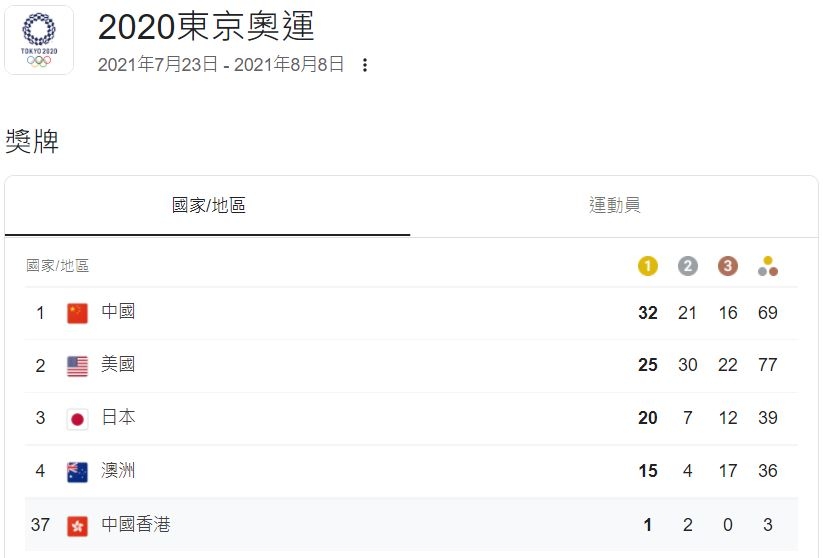This screenshot has width=823, height=558.
Task: Open the 日本 country row
Action: pos(411,419)
